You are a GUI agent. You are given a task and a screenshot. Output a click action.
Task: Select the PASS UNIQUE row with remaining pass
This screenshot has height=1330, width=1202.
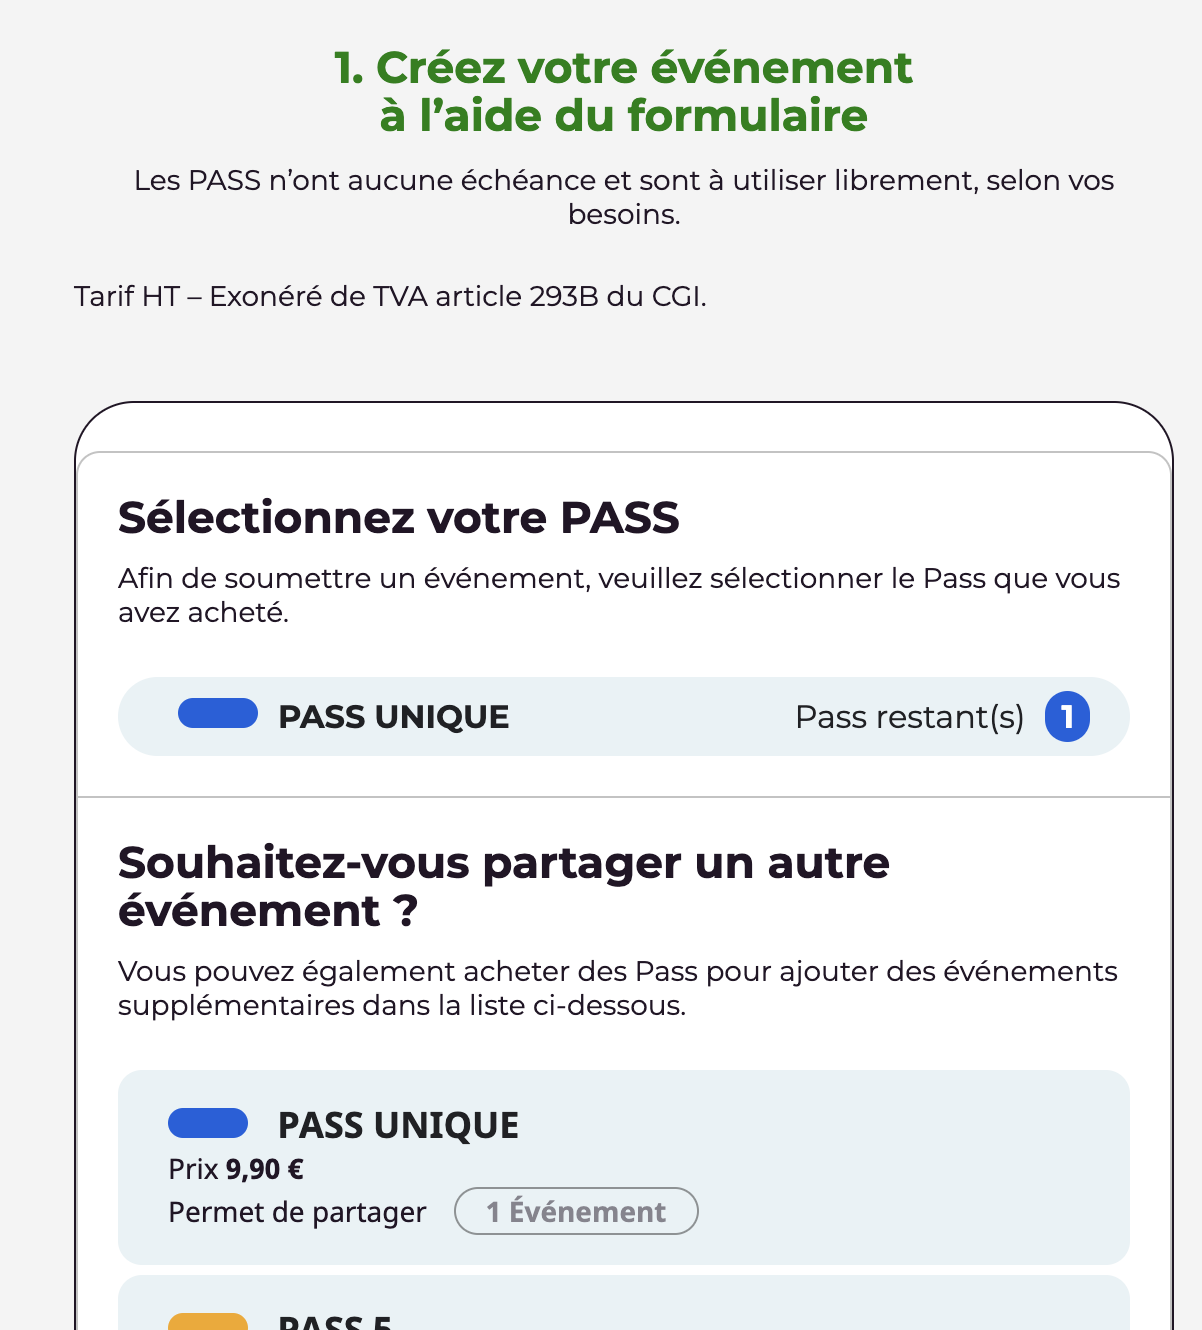[623, 716]
